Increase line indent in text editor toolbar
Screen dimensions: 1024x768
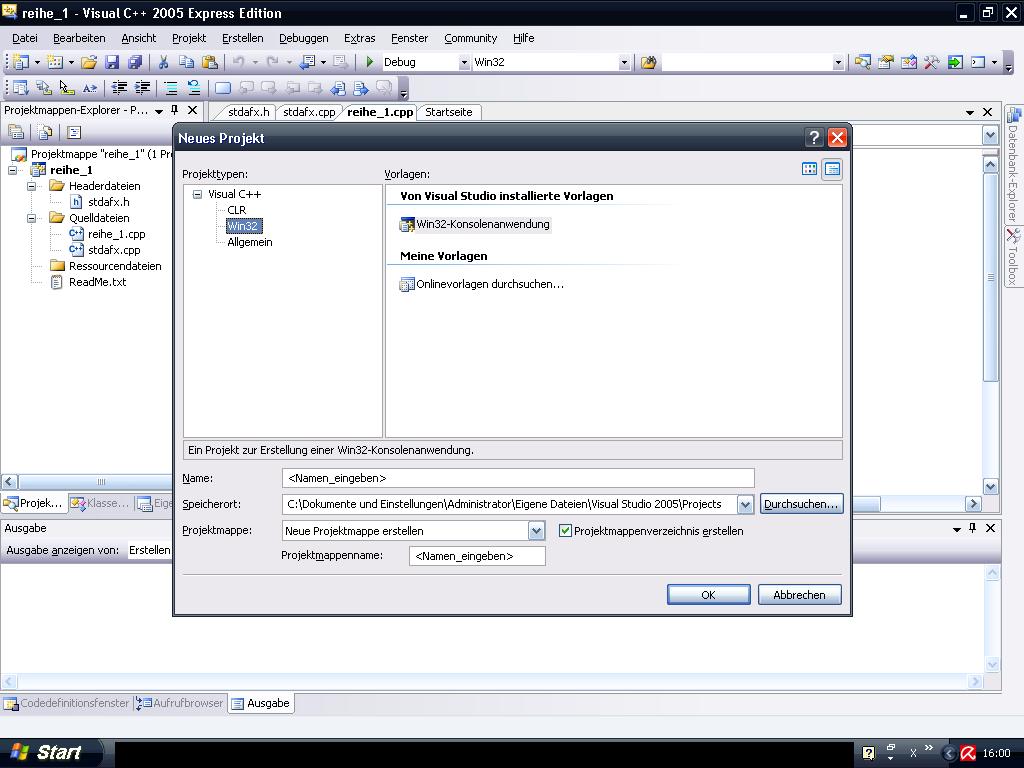point(142,88)
